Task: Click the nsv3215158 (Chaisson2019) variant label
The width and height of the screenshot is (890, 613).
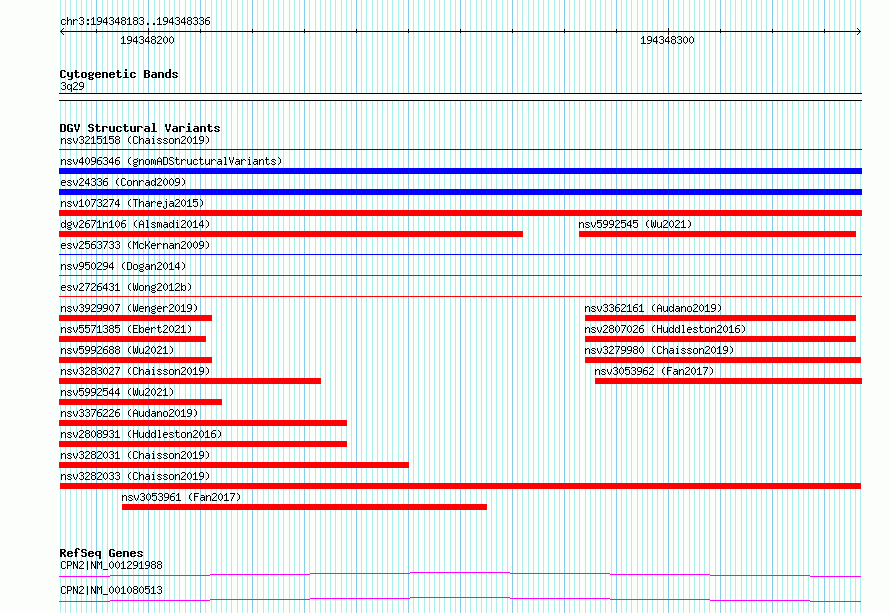Action: pyautogui.click(x=135, y=140)
